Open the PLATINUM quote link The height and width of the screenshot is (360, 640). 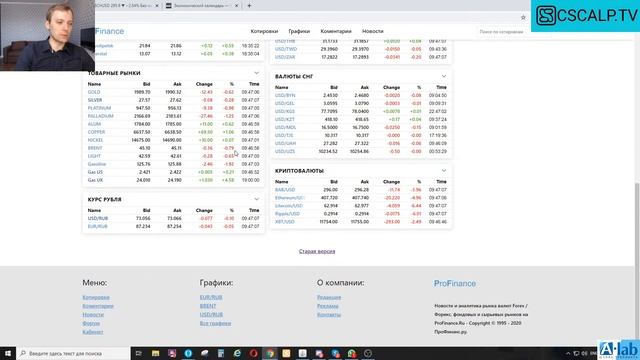99,108
